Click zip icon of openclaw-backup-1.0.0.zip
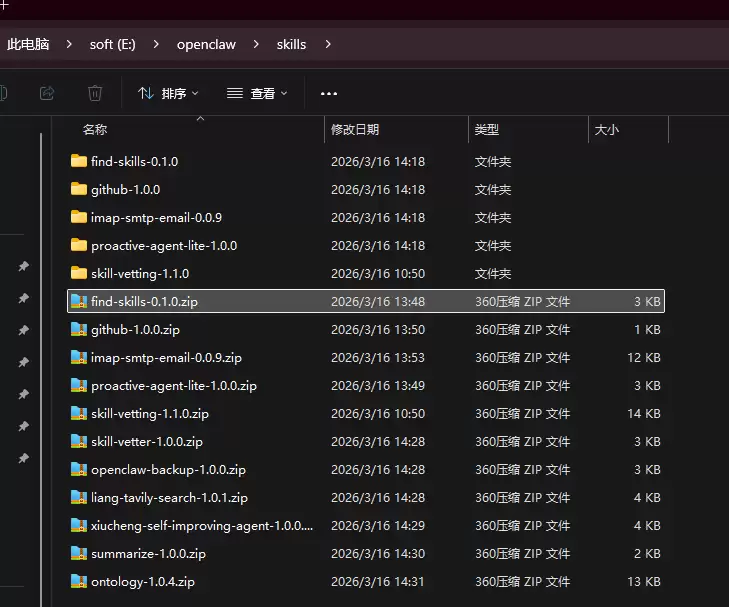Screen dimensions: 729x607 (79, 469)
